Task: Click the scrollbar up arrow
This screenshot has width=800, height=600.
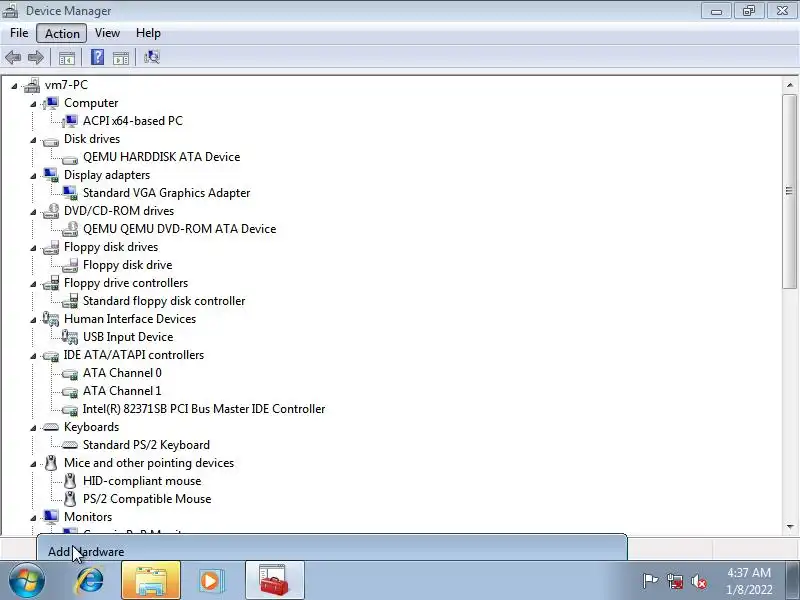Action: pyautogui.click(x=789, y=85)
